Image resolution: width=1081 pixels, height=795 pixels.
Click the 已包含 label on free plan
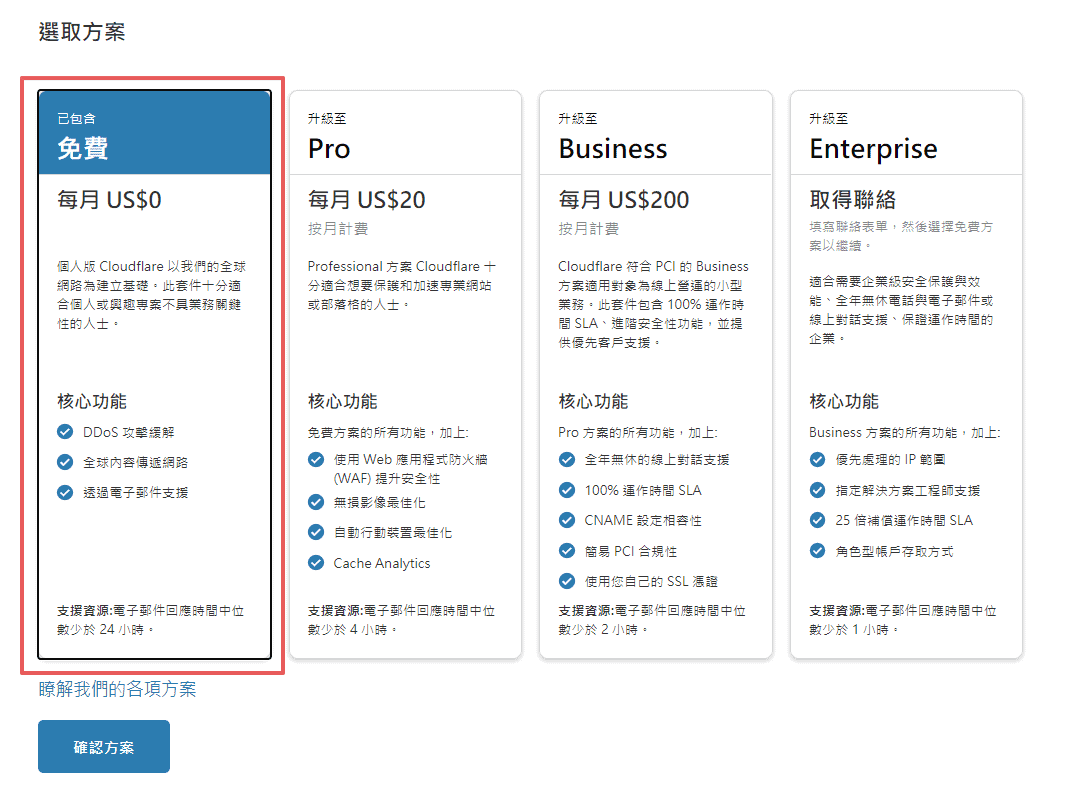pos(76,119)
